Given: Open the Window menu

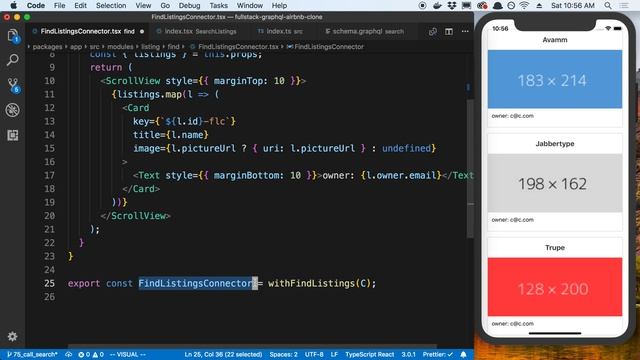Looking at the screenshot, I should click(x=249, y=6).
